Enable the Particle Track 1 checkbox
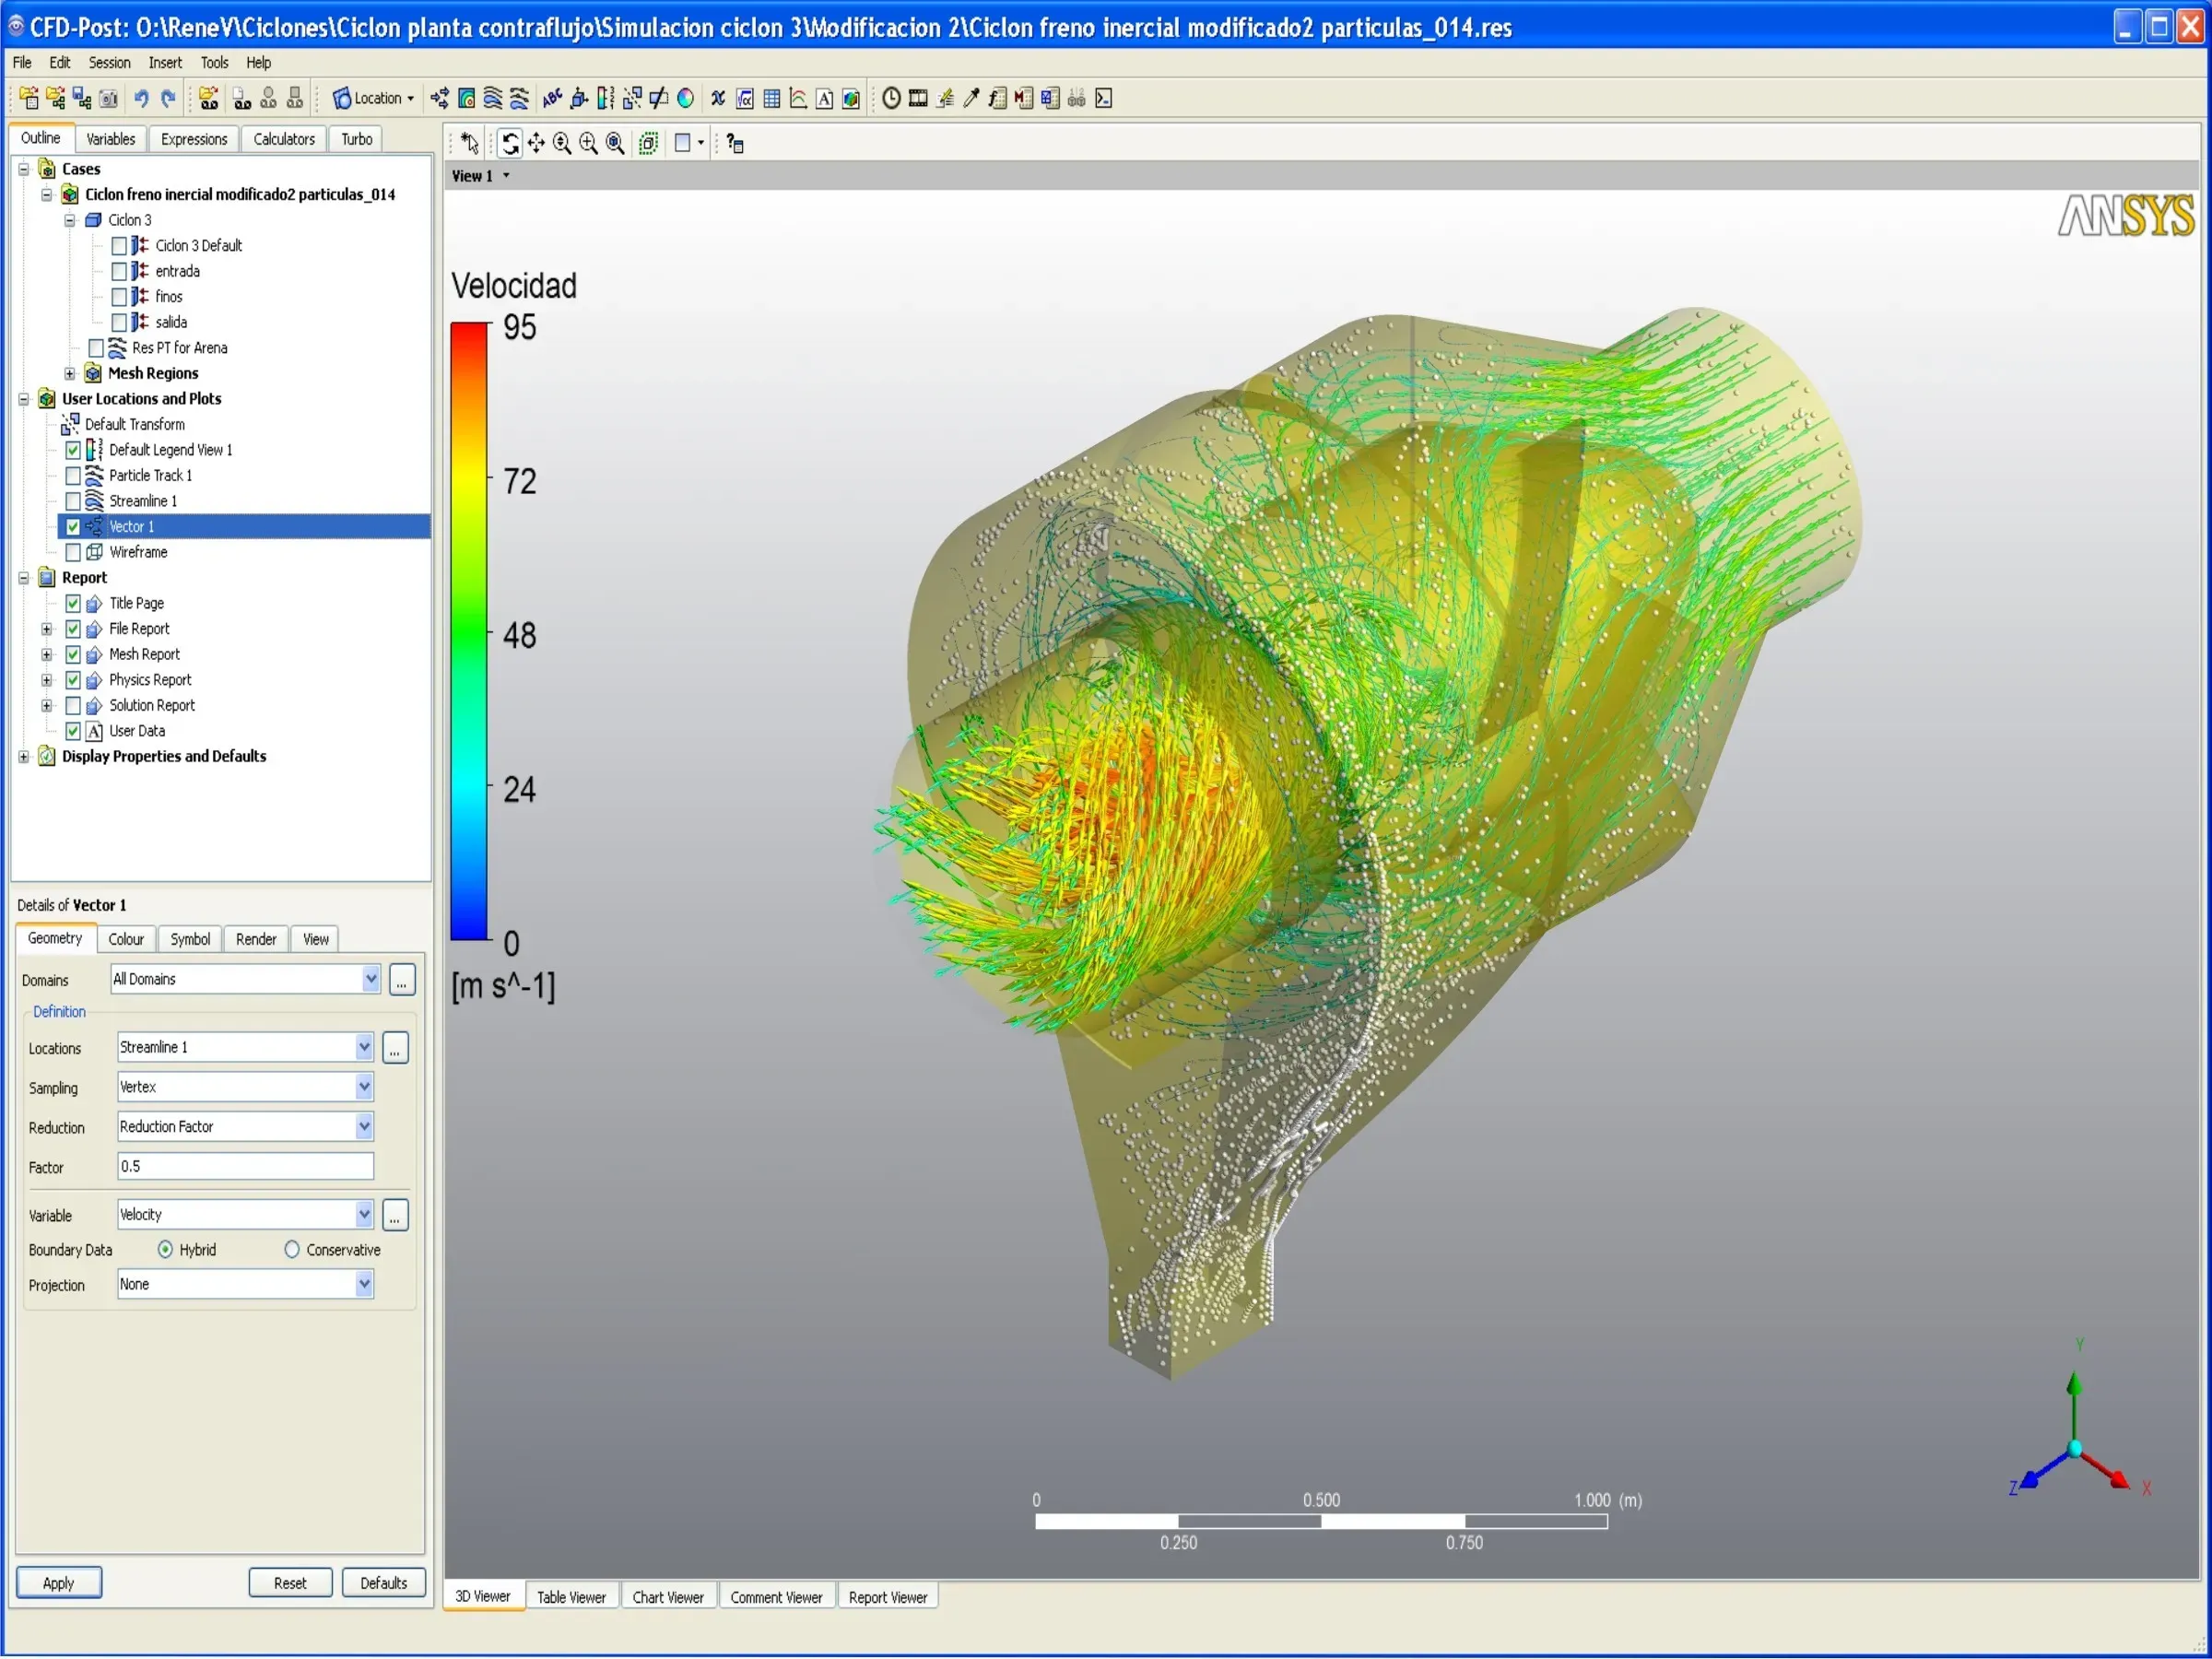This screenshot has width=2212, height=1659. click(73, 476)
